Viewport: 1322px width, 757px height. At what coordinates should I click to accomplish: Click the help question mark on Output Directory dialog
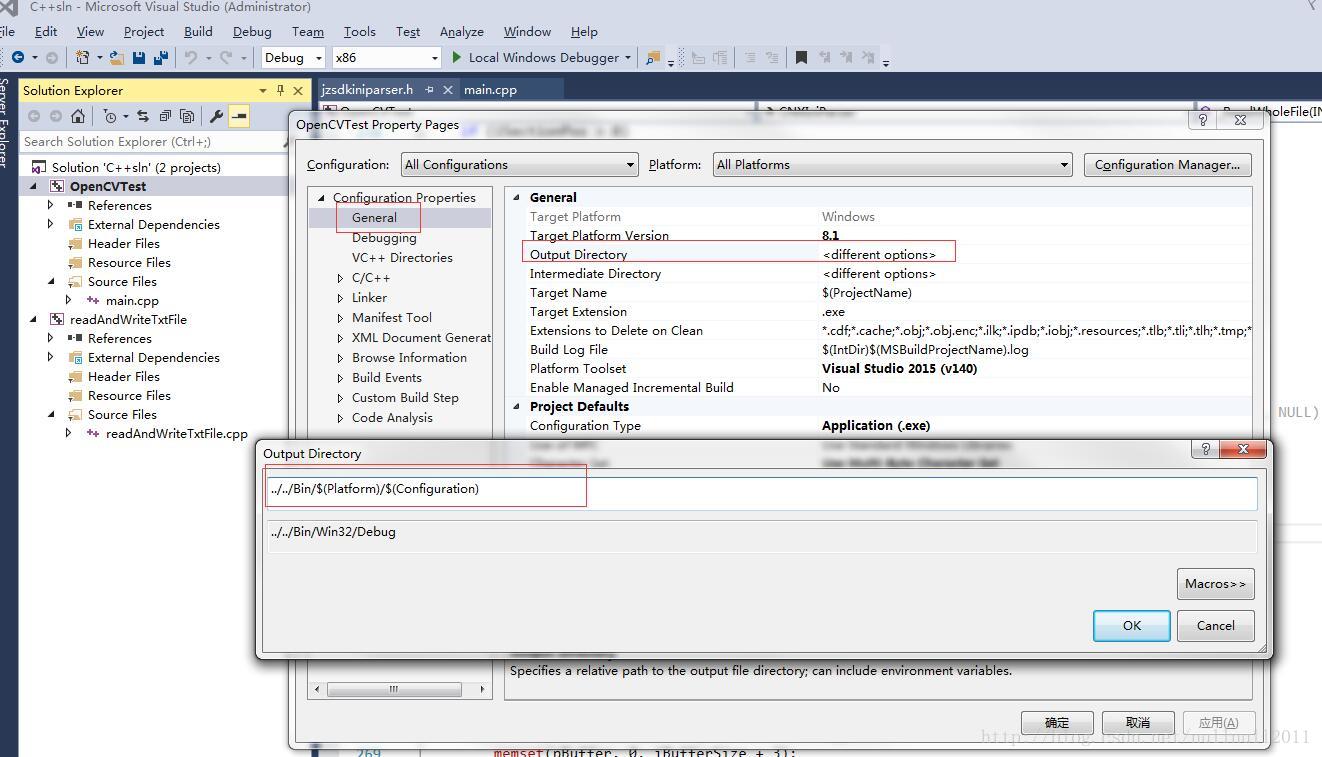[1205, 449]
